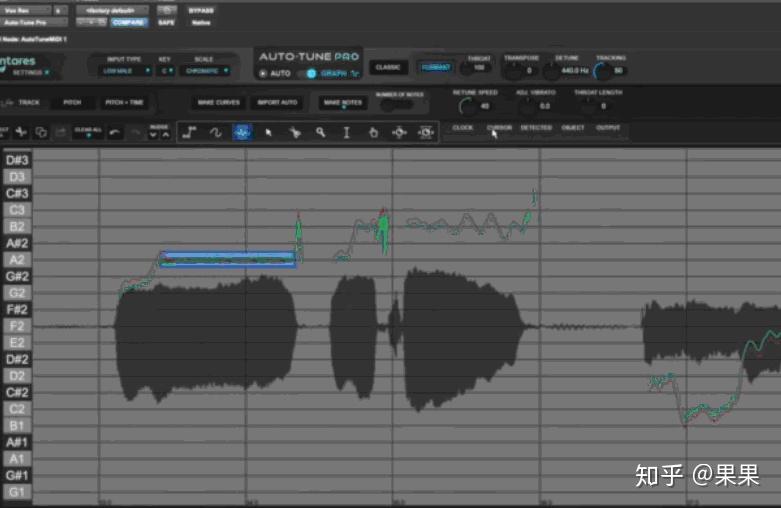Click the TRACKING knob

pyautogui.click(x=603, y=71)
